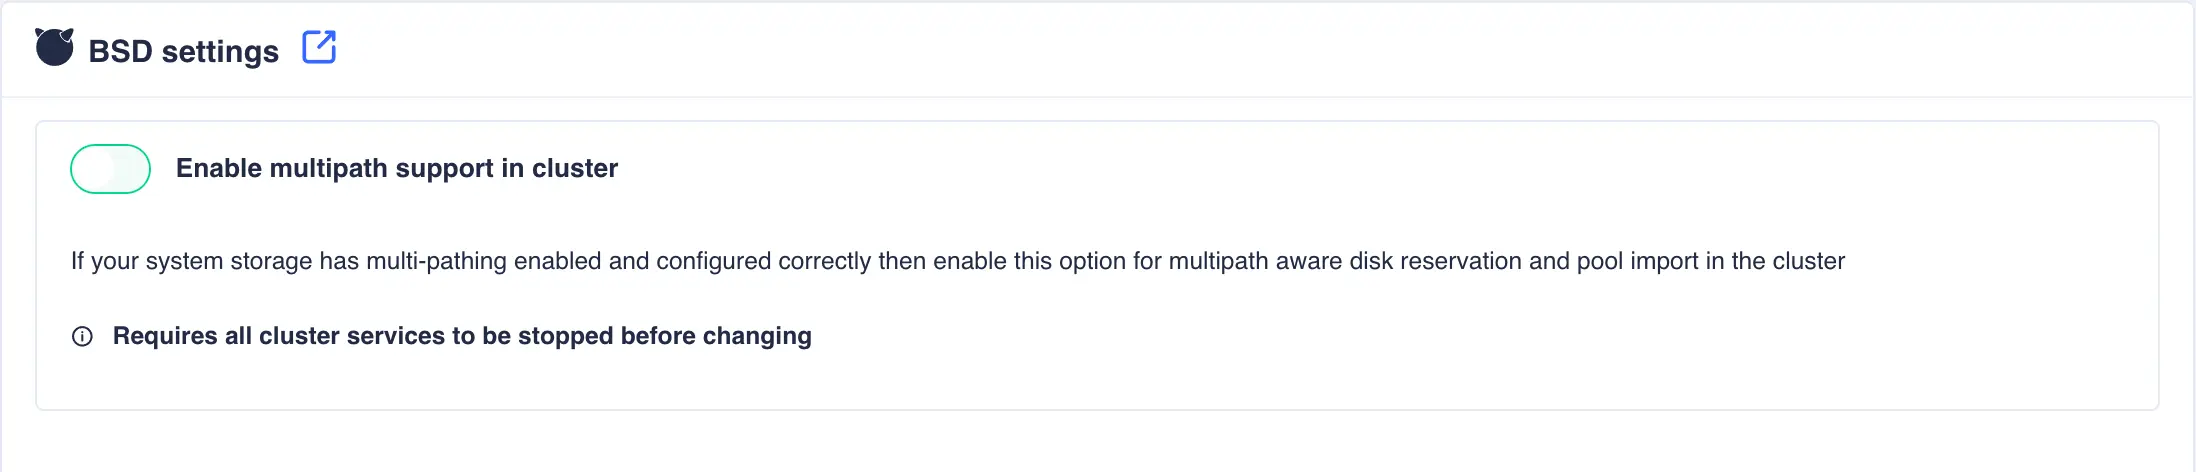This screenshot has height=472, width=2196.
Task: Click the BSD daemon logo icon
Action: pos(54,47)
